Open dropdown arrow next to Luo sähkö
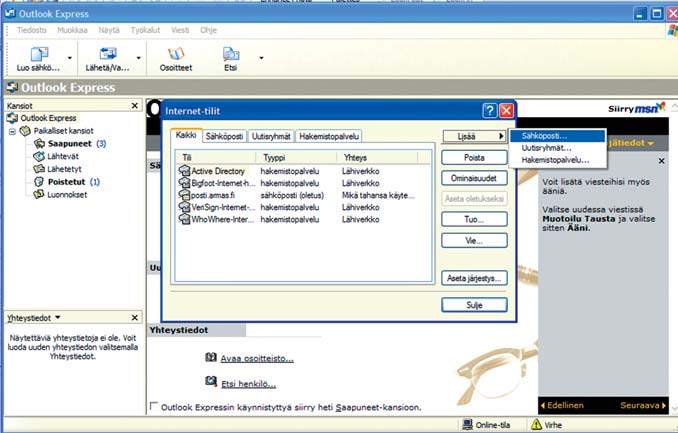 tap(69, 58)
